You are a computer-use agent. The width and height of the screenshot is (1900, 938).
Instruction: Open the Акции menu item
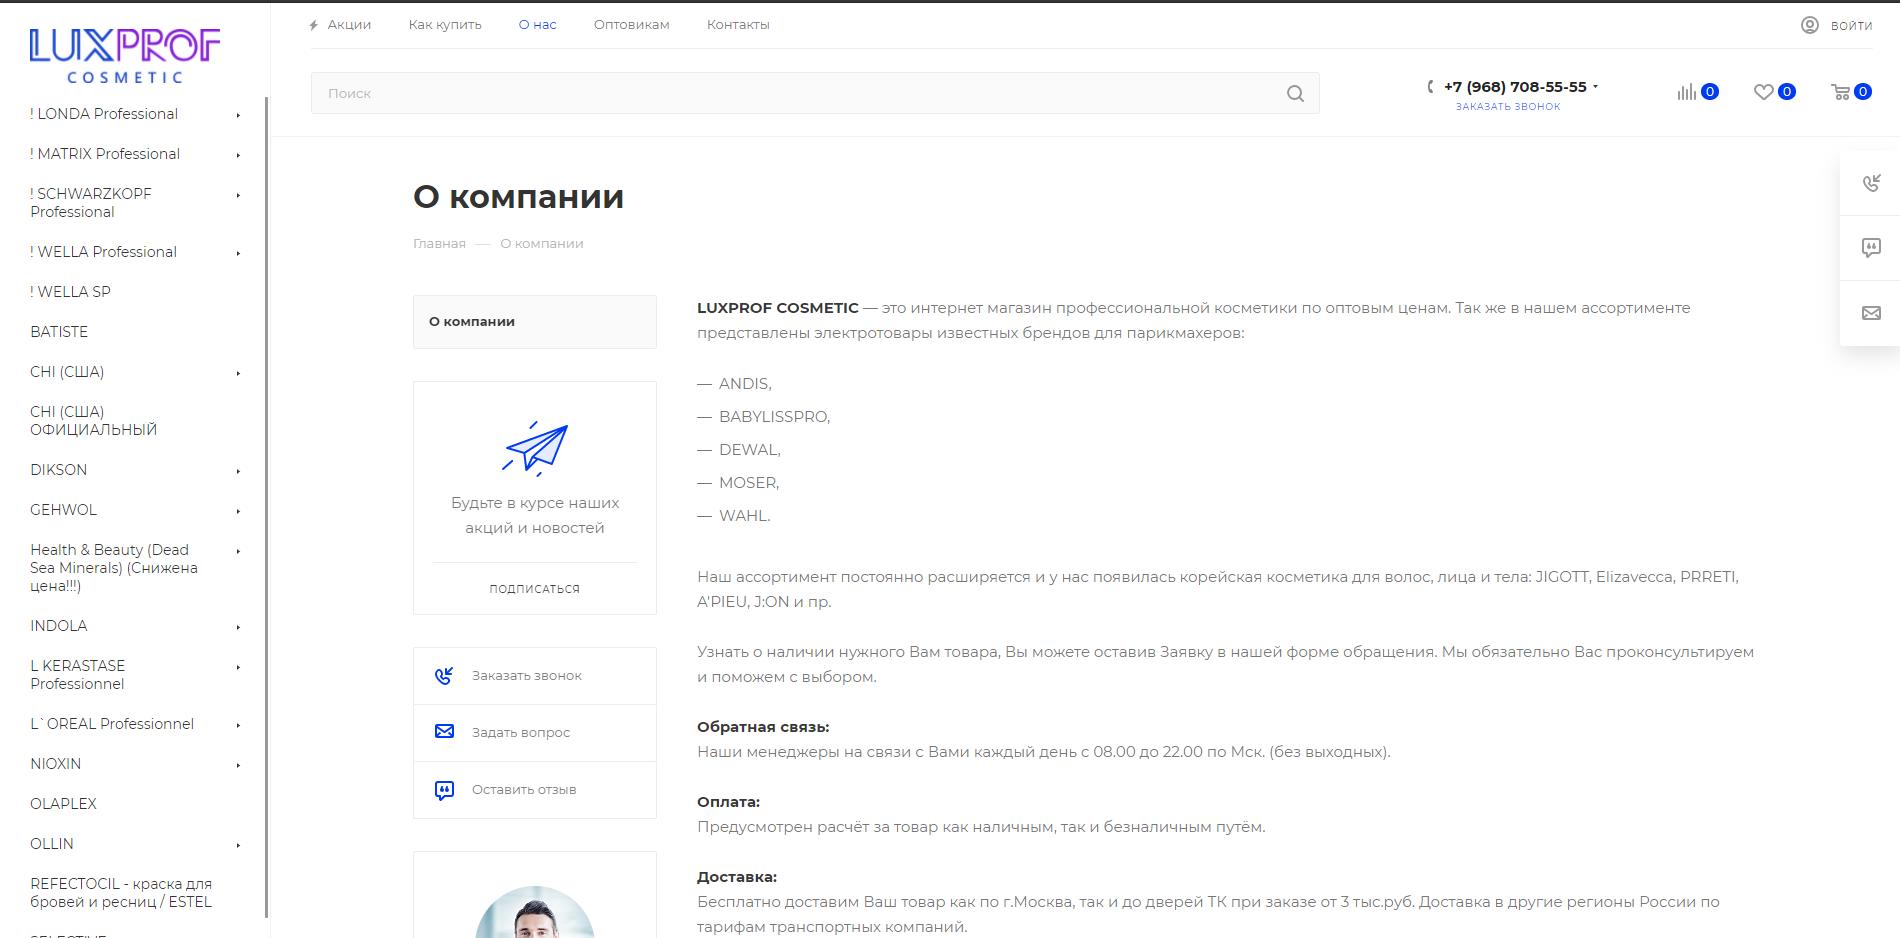pos(349,25)
